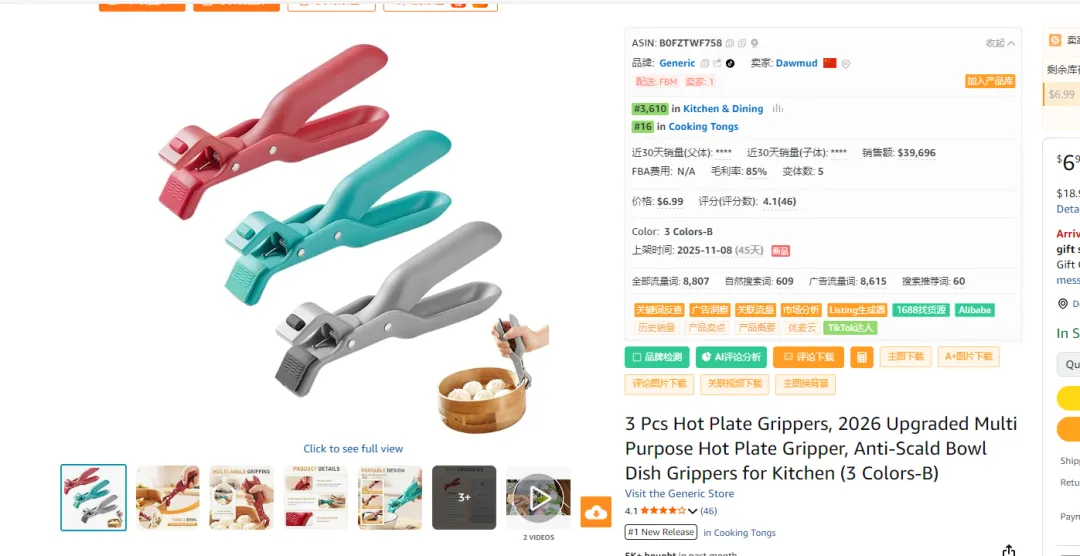Click the orange cloud download icon under gallery
Viewport: 1080px width, 556px height.
tap(596, 512)
